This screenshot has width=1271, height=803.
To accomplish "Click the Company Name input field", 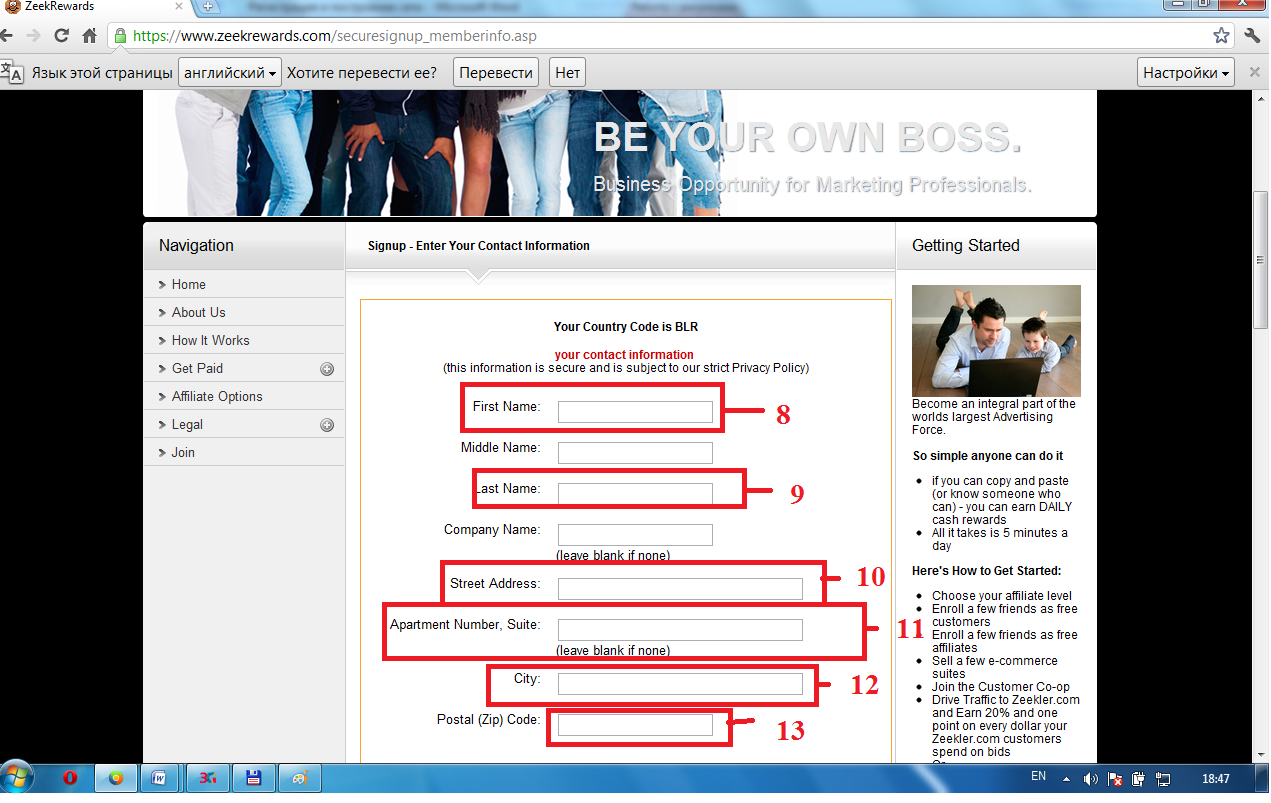I will click(635, 535).
